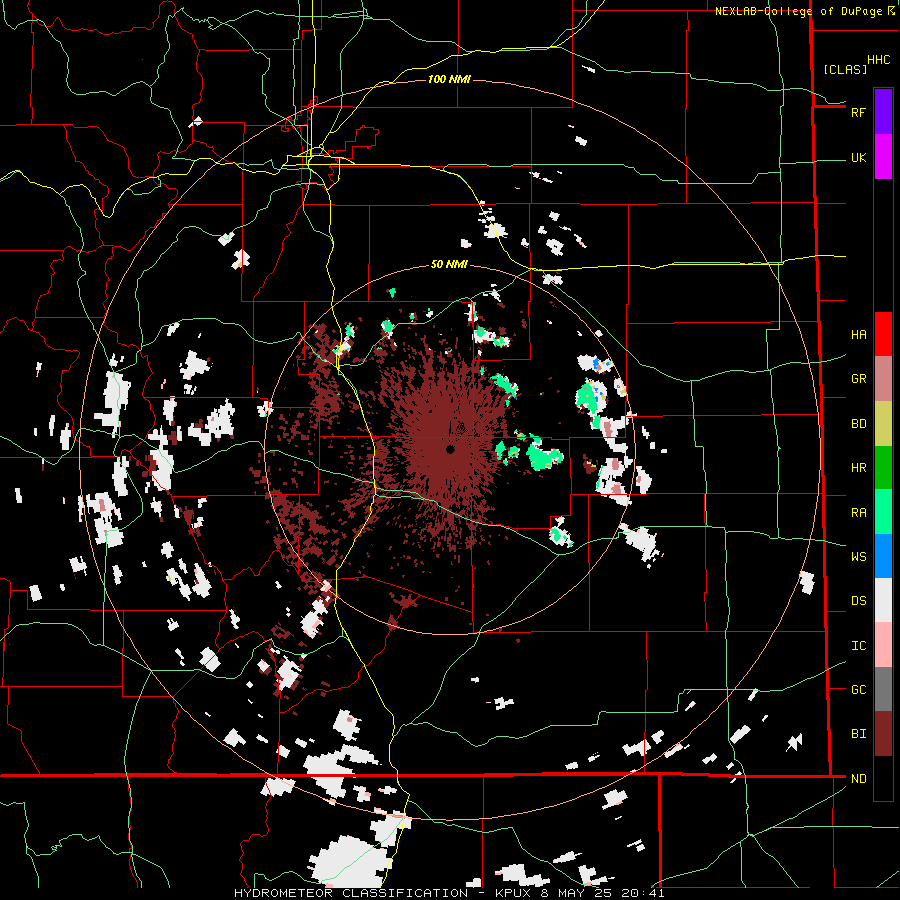Viewport: 900px width, 900px height.
Task: Click the HYDROMETEOR CLASSIFICATION title text
Action: (x=351, y=893)
